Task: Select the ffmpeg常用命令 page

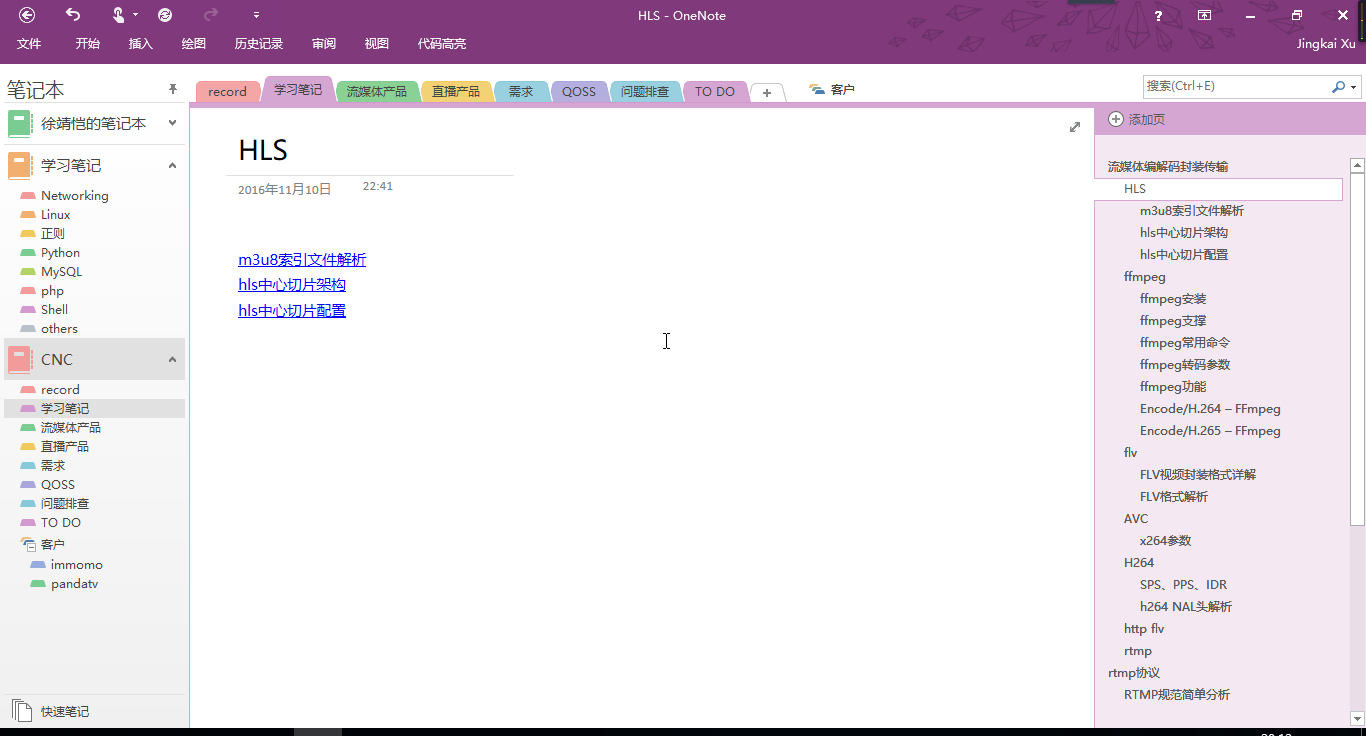Action: pos(1184,343)
